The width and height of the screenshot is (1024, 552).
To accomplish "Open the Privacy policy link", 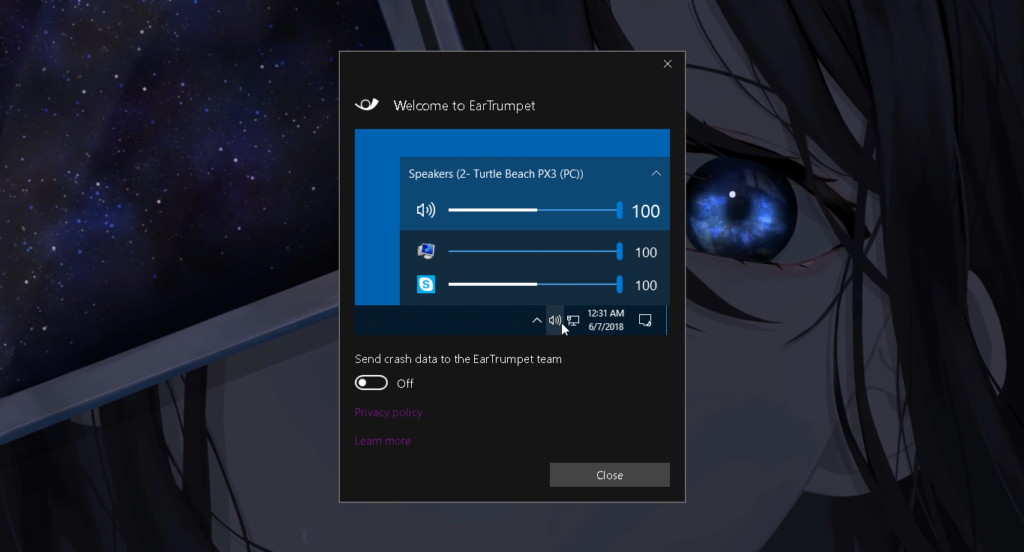I will pos(388,412).
